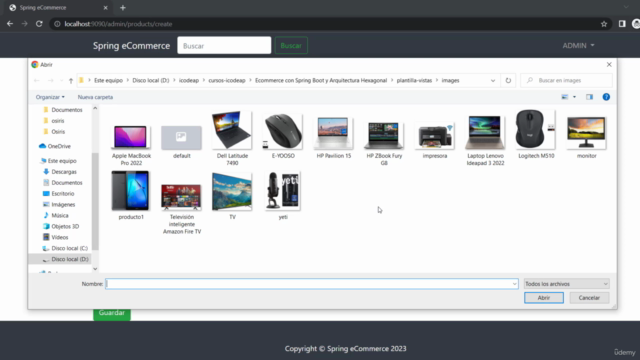
Task: Expand the address bar previous locations dropdown
Action: (x=493, y=80)
